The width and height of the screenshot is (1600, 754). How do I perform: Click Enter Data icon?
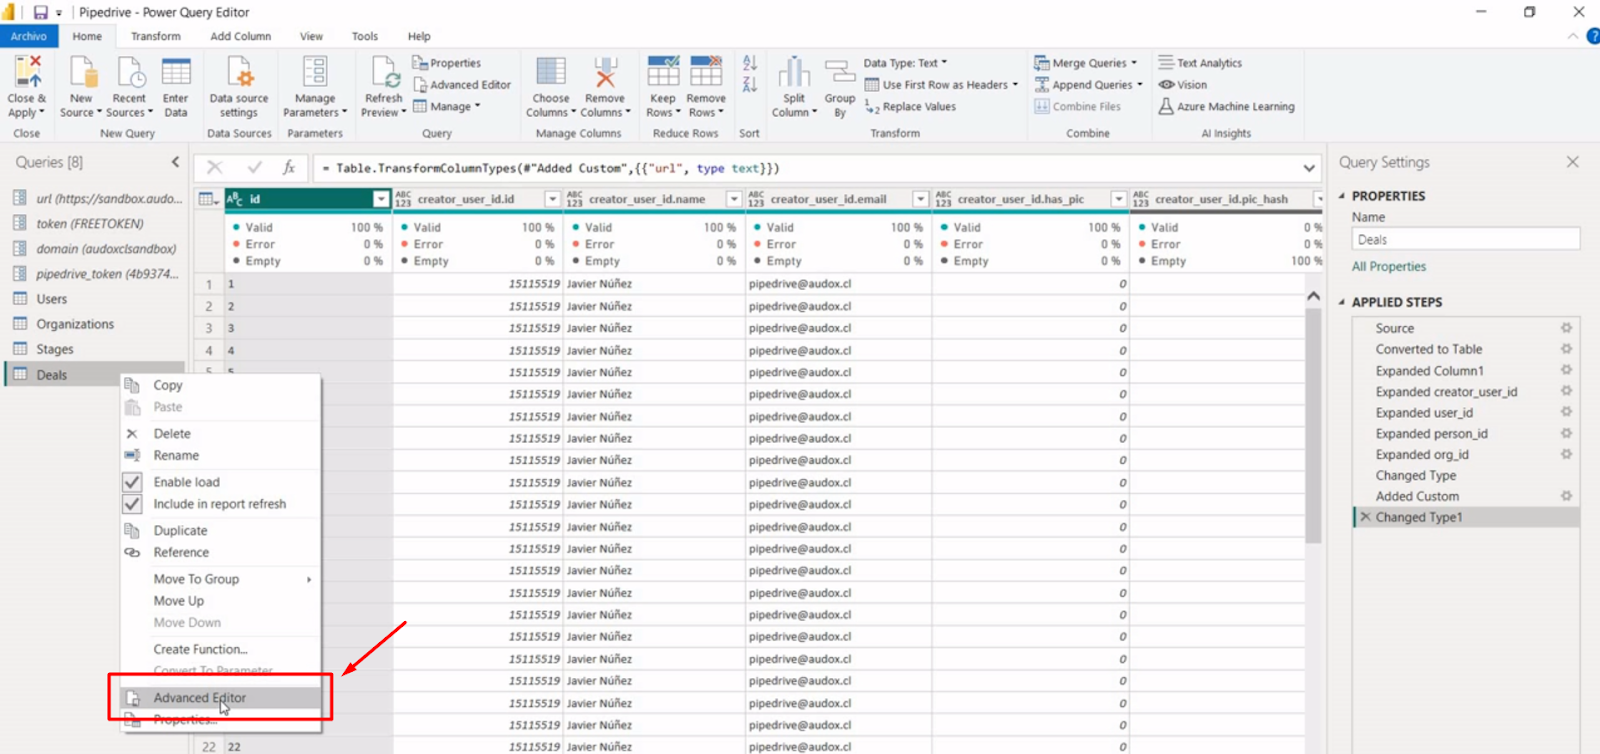tap(176, 72)
